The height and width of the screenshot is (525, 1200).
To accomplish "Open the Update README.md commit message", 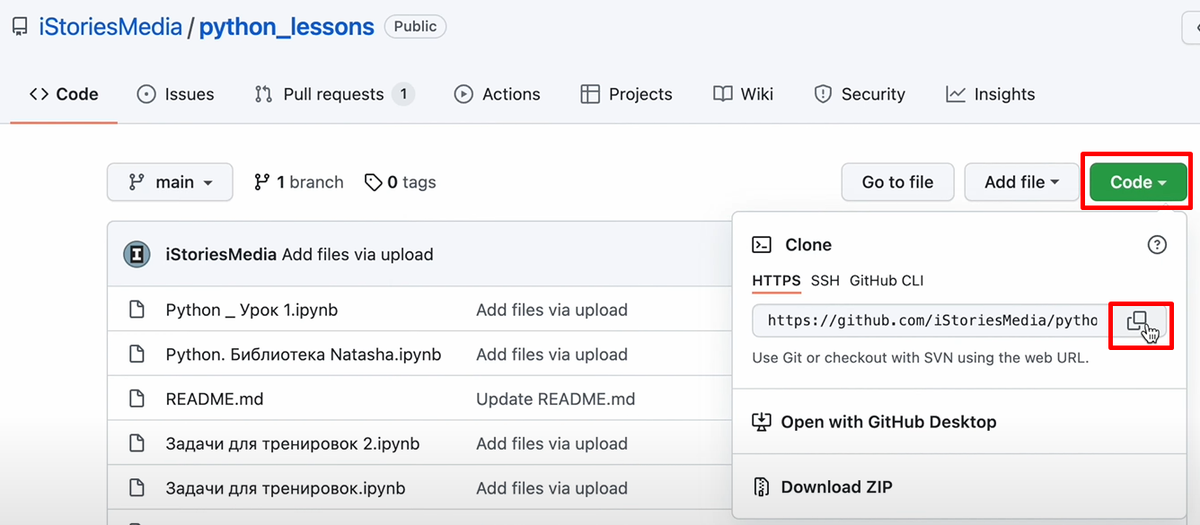I will (556, 399).
